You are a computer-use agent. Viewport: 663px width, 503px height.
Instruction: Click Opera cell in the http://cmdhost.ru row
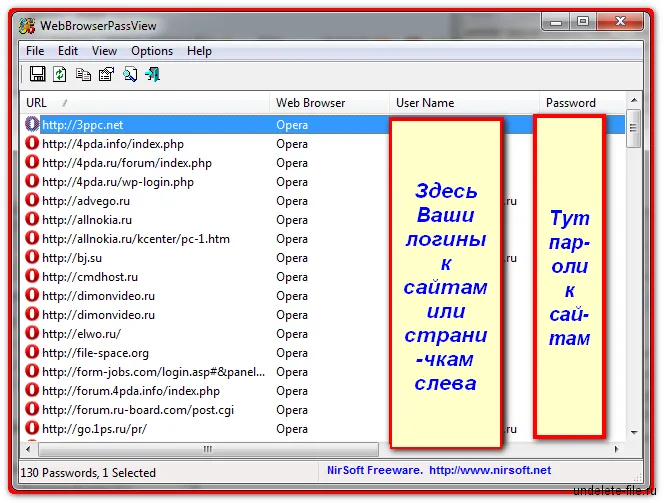pos(292,277)
